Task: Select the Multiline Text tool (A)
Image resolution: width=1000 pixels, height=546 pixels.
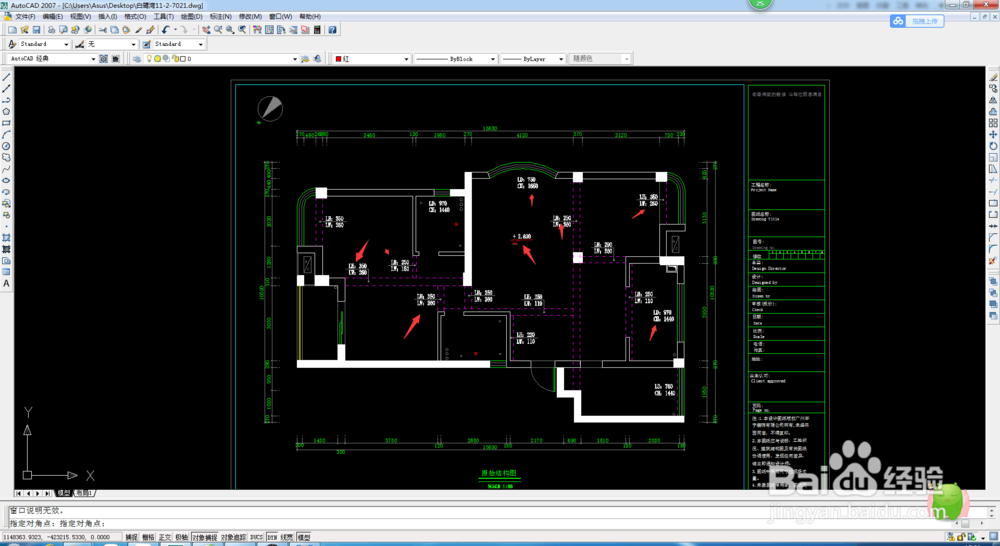Action: (7, 283)
